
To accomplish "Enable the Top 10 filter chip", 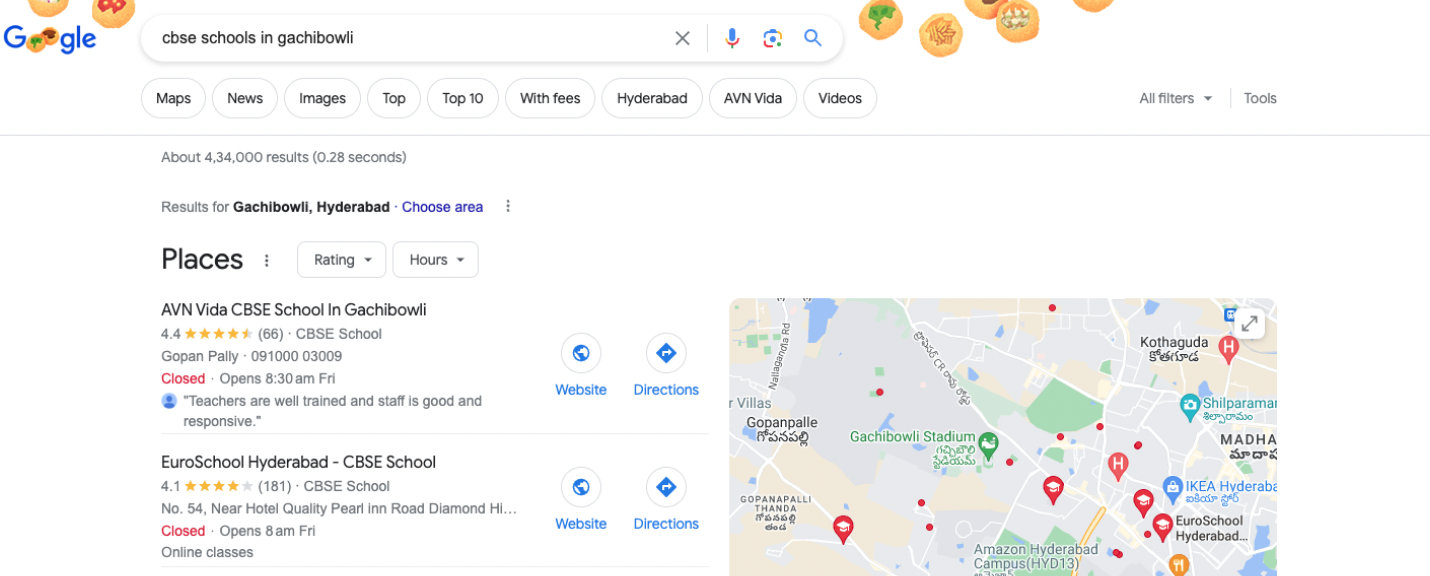I will coord(462,98).
